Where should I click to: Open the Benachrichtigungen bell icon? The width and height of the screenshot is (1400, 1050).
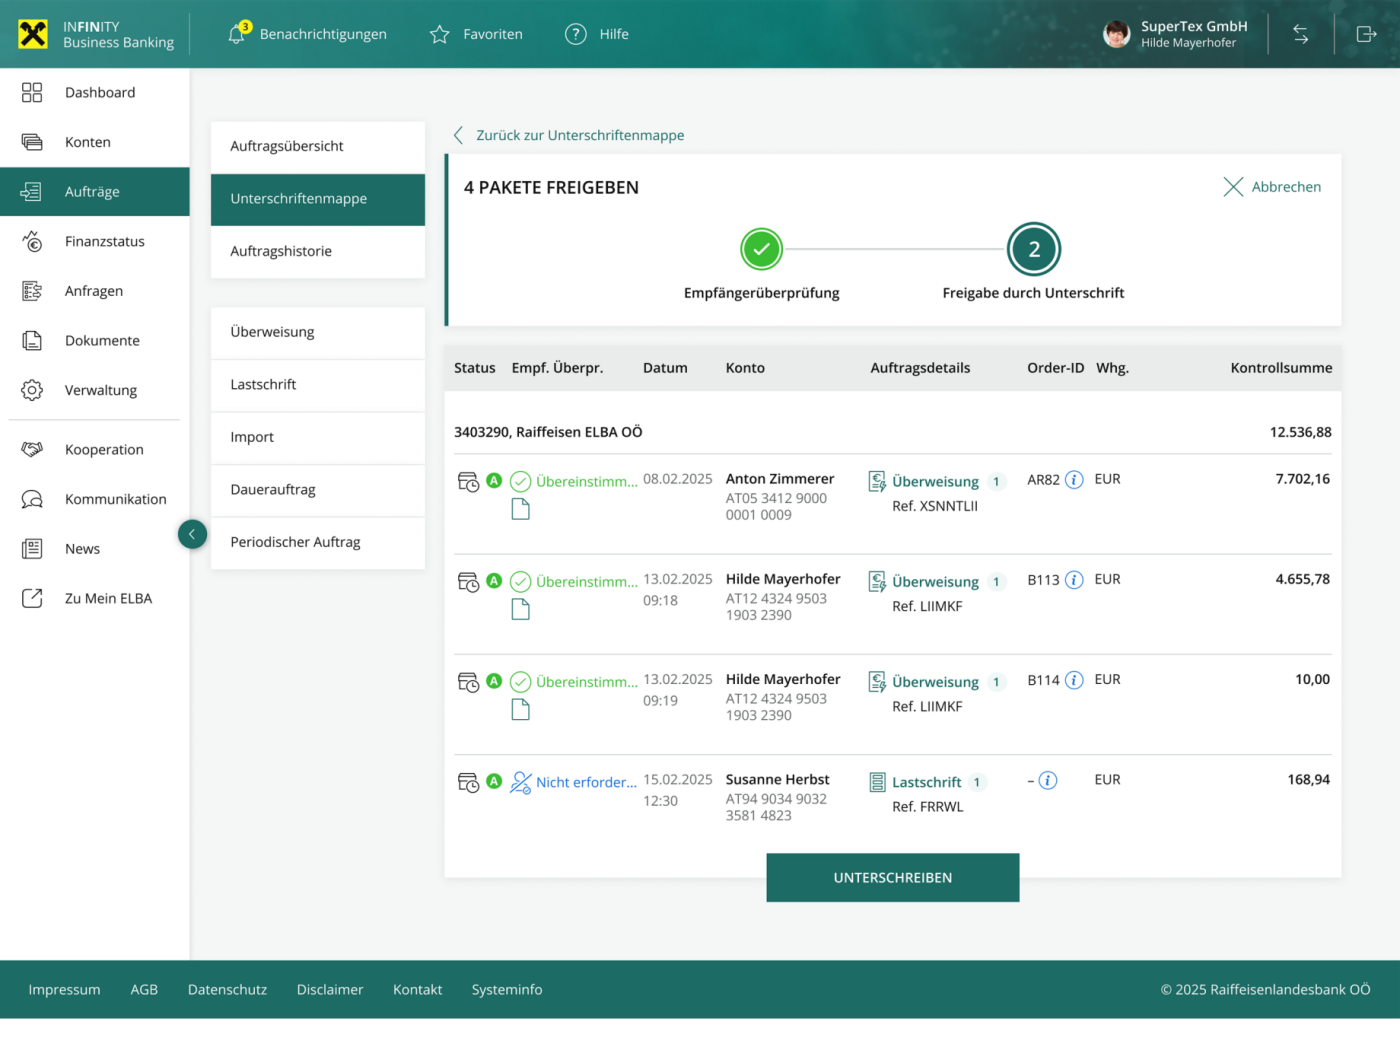(x=237, y=34)
